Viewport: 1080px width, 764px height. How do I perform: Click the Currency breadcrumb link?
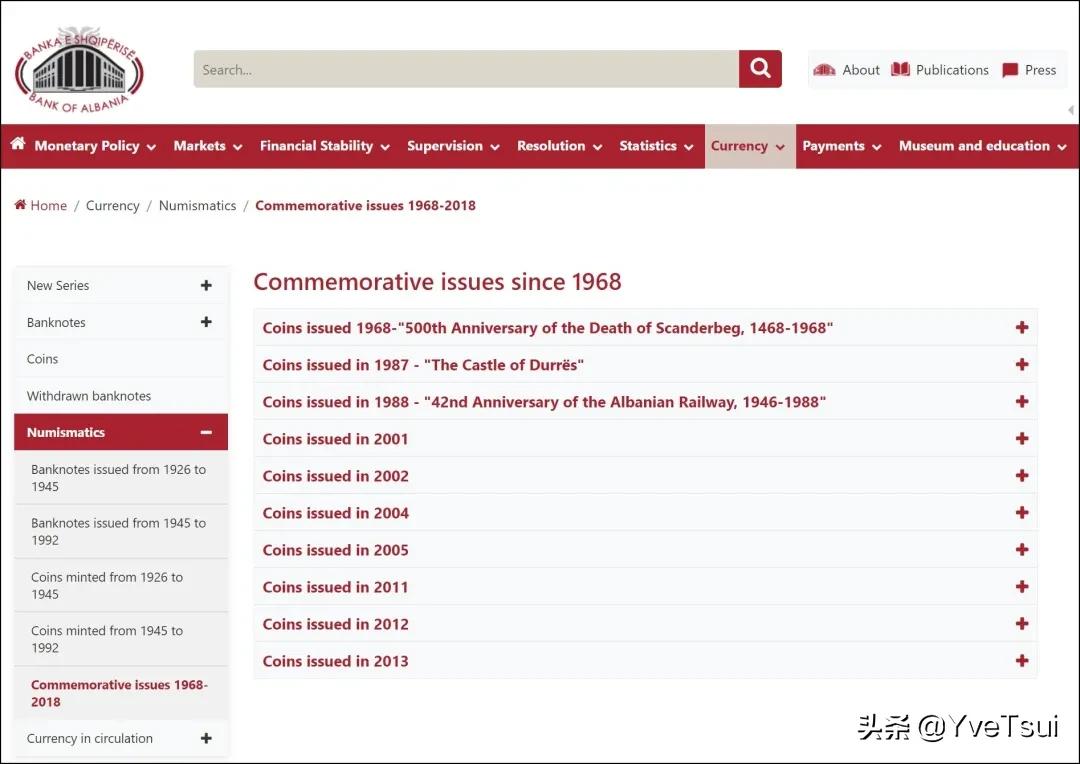tap(112, 205)
